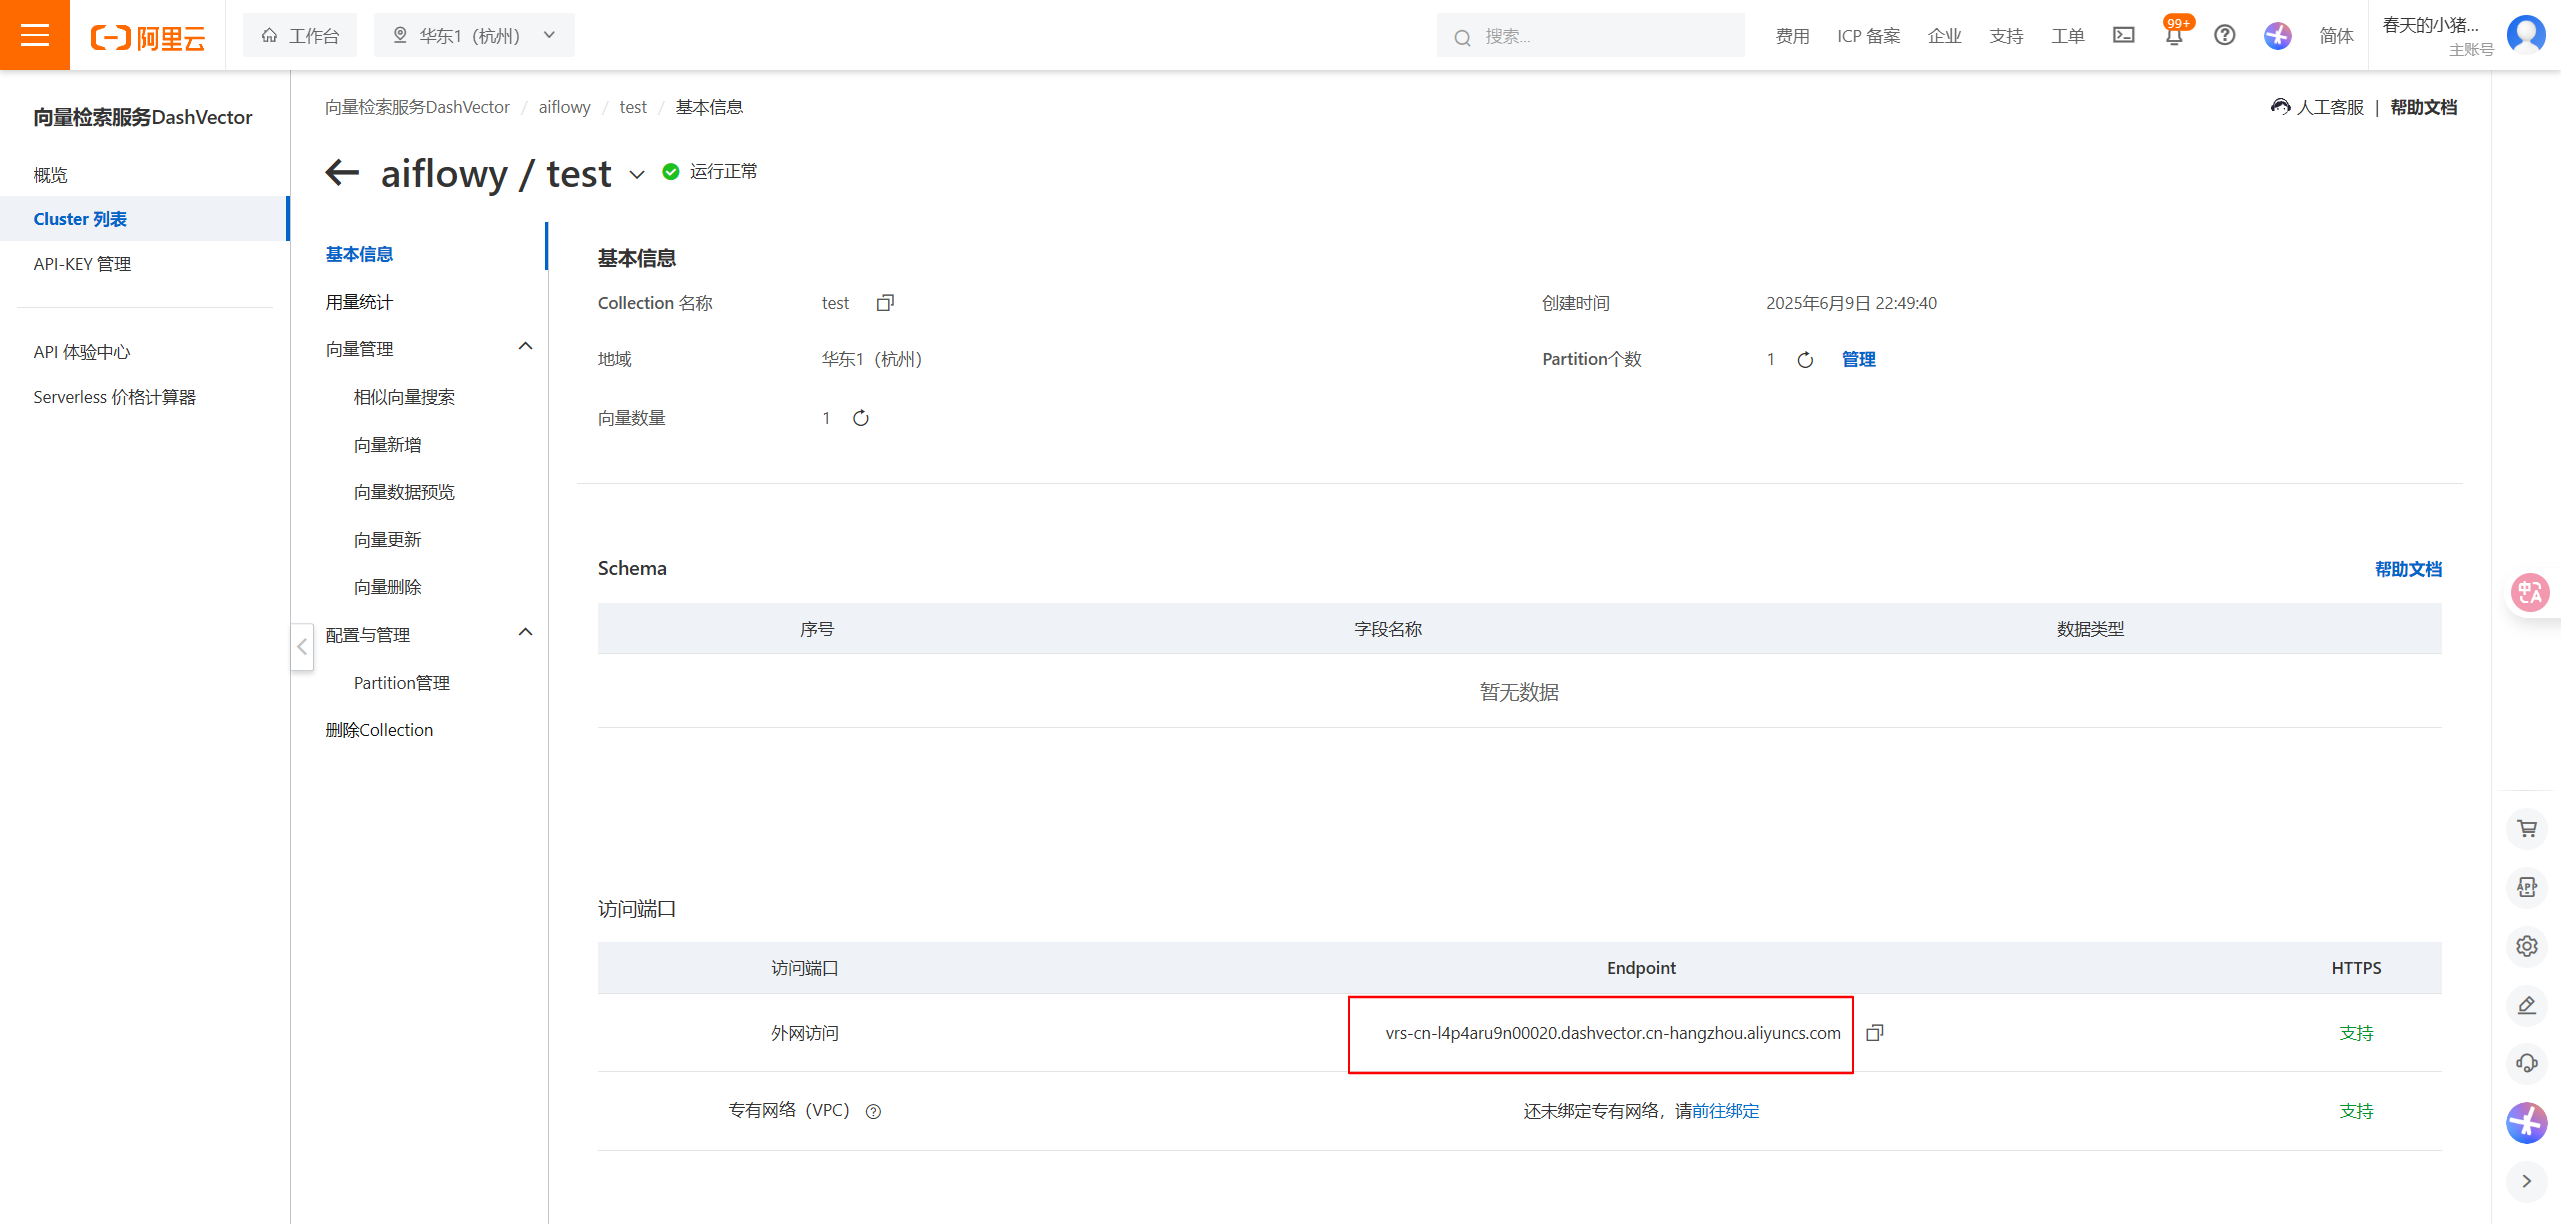Copy the public Endpoint address
Image resolution: width=2561 pixels, height=1224 pixels.
pyautogui.click(x=1875, y=1033)
